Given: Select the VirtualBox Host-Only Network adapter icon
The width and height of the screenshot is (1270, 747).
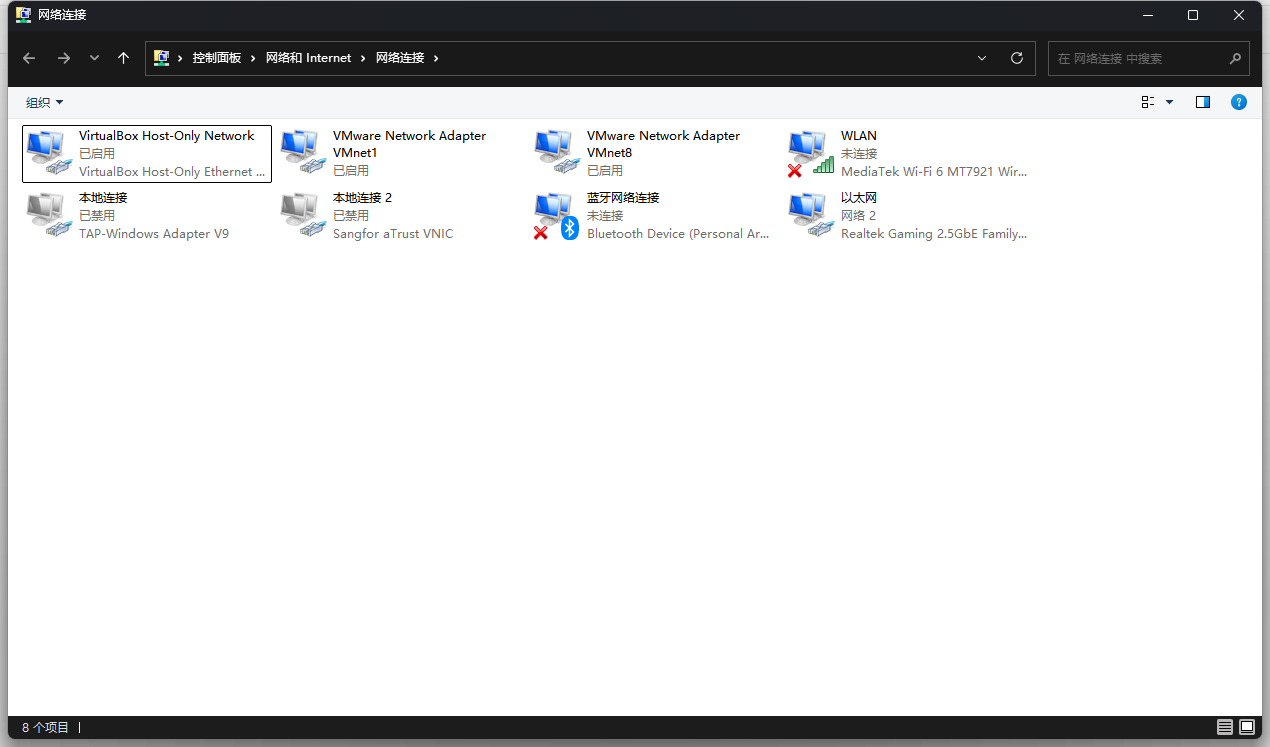Looking at the screenshot, I should tap(48, 153).
